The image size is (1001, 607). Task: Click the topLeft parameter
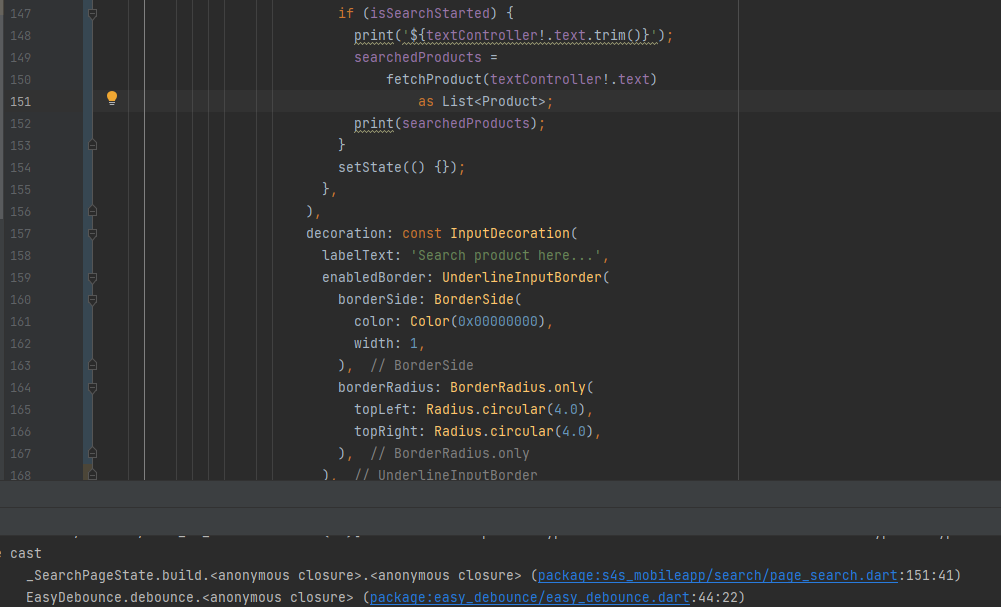click(x=386, y=410)
